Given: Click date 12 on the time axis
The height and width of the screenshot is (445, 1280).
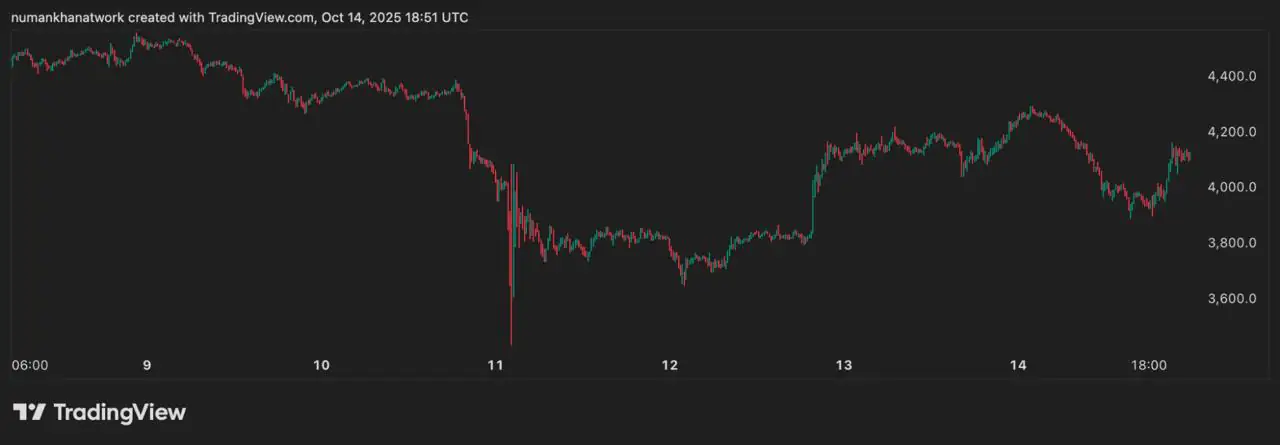Looking at the screenshot, I should click(670, 366).
